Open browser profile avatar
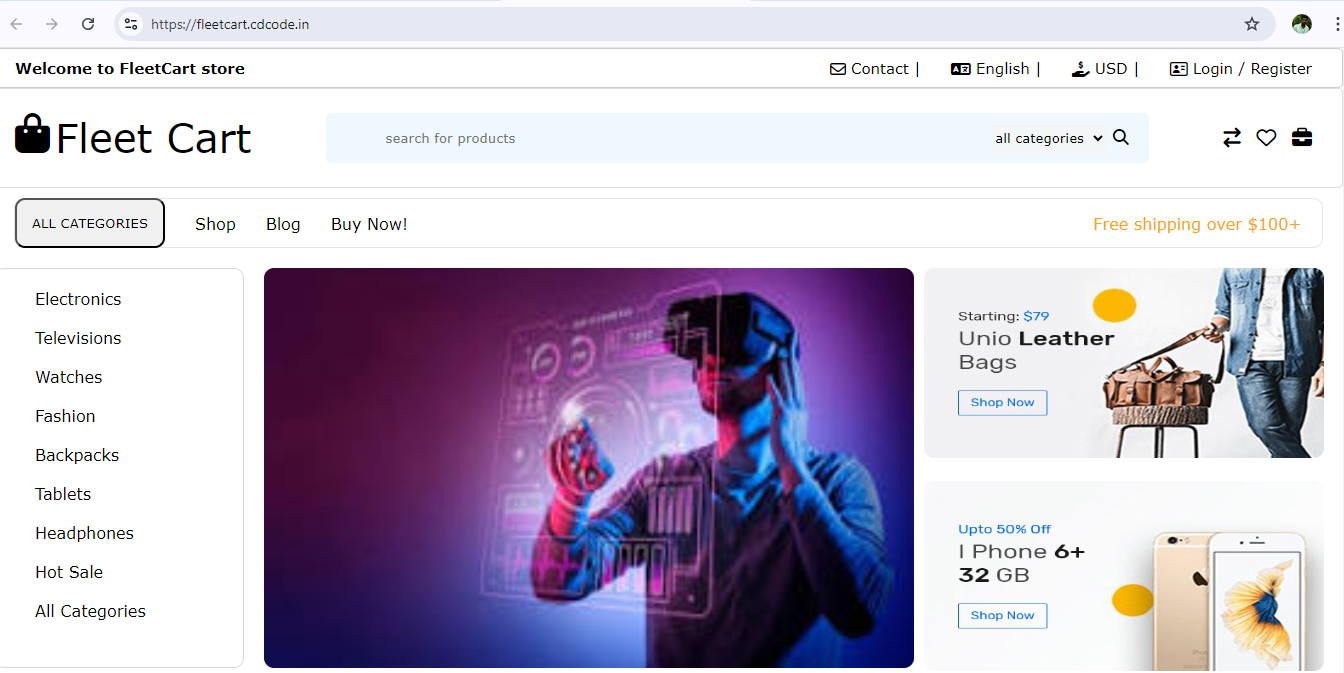 coord(1301,24)
